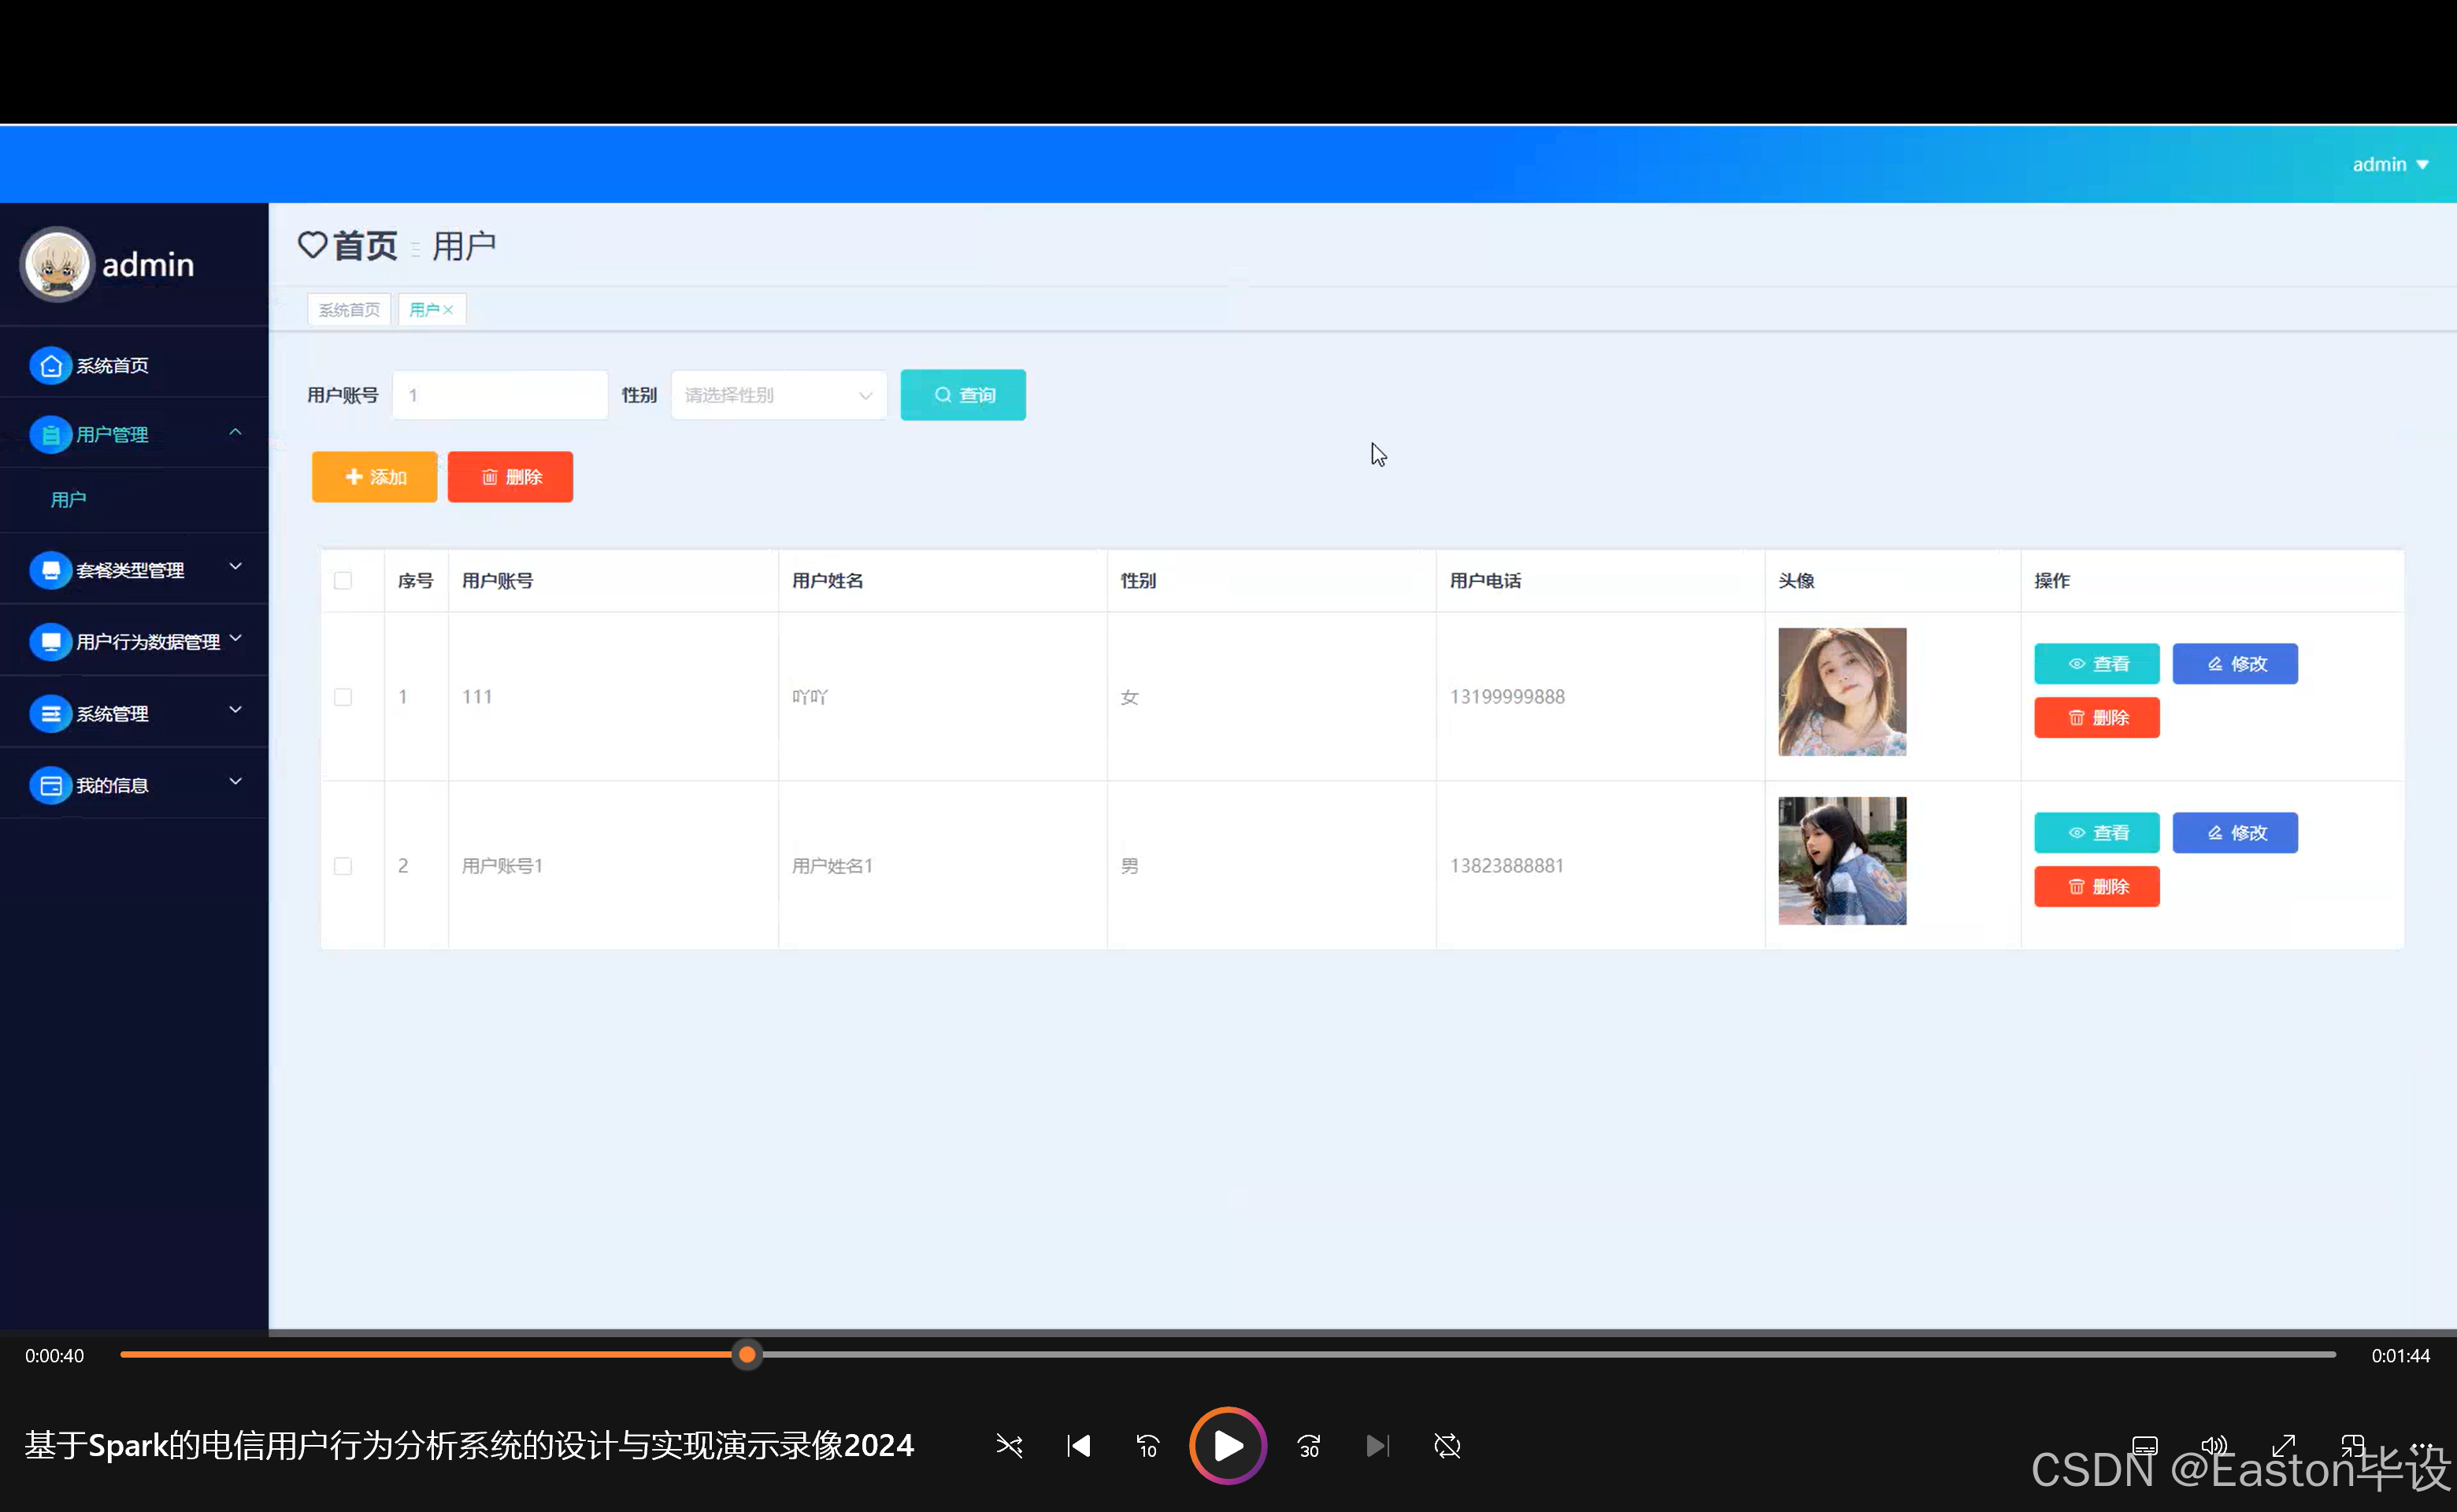Tick the checkbox for row 111
Image resolution: width=2457 pixels, height=1512 pixels.
point(343,697)
